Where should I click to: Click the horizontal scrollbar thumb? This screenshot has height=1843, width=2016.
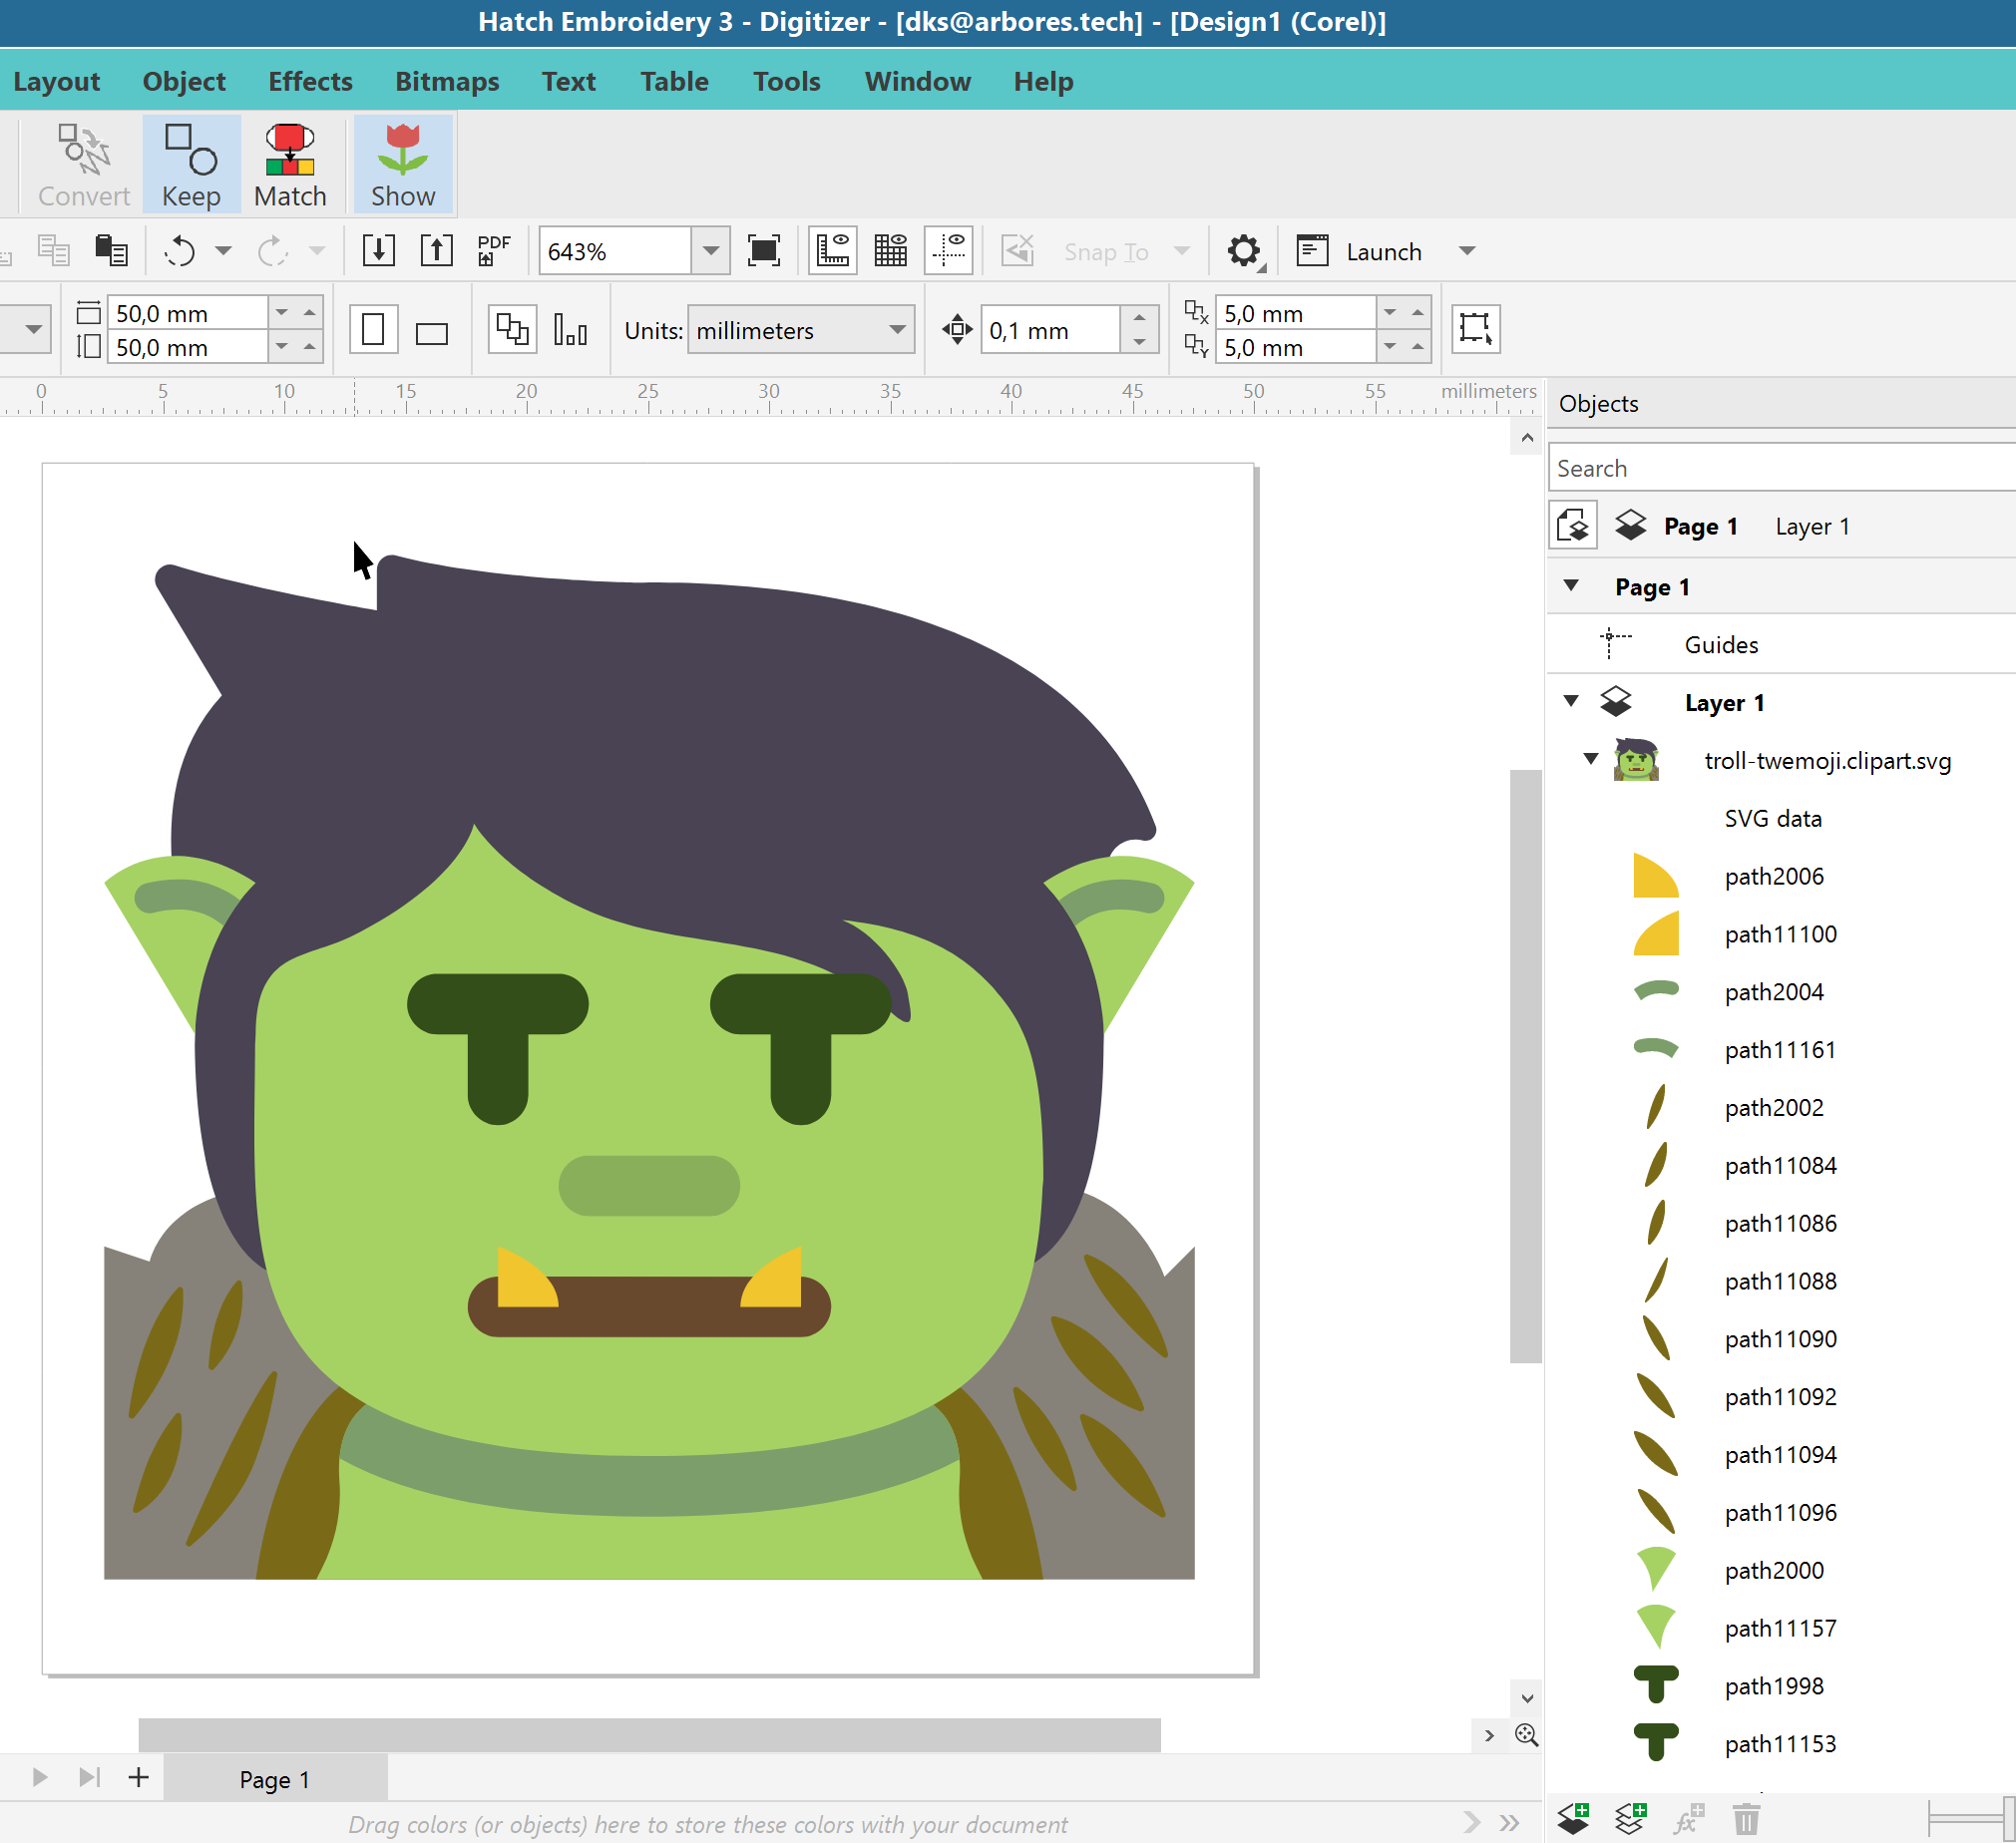click(649, 1735)
